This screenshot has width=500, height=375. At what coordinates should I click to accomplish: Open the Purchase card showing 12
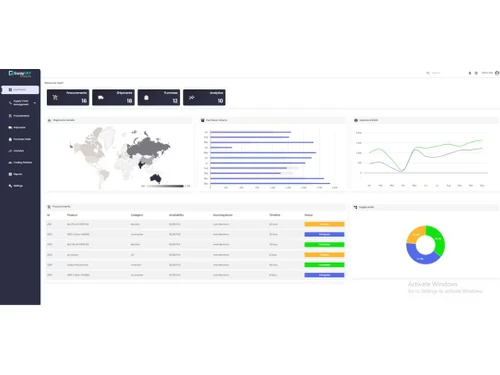click(x=159, y=97)
